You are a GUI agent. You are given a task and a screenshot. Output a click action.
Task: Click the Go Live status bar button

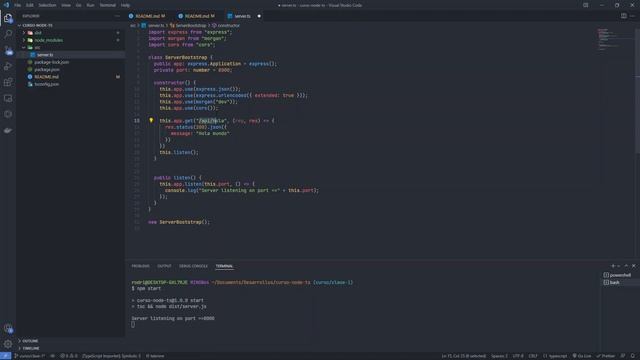[x=582, y=356]
